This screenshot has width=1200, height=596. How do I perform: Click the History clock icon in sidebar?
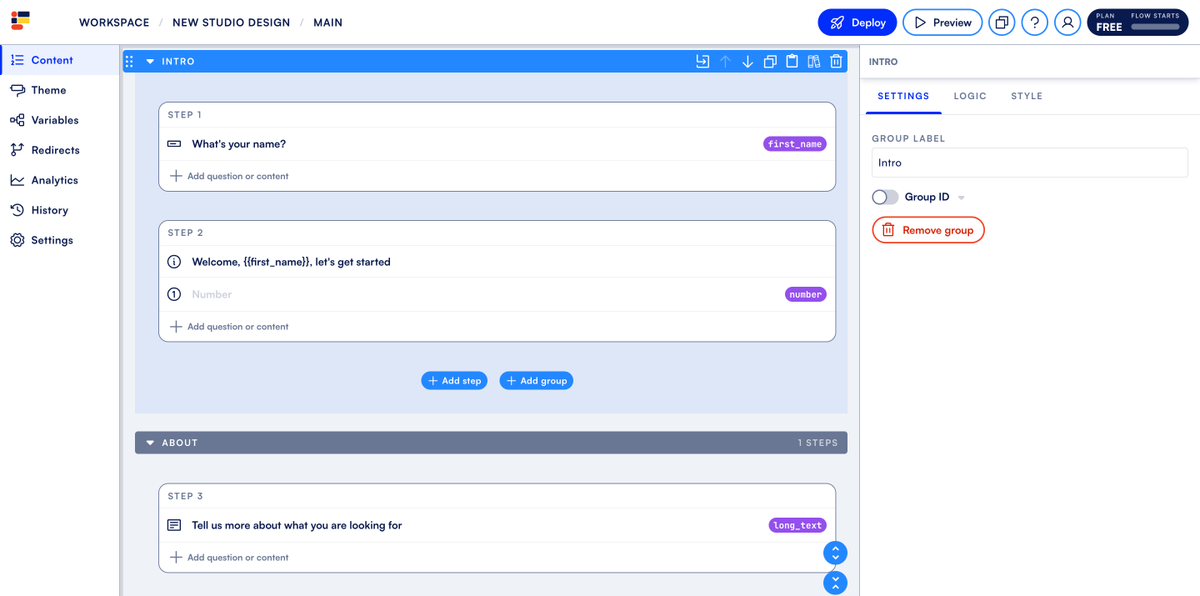tap(17, 210)
